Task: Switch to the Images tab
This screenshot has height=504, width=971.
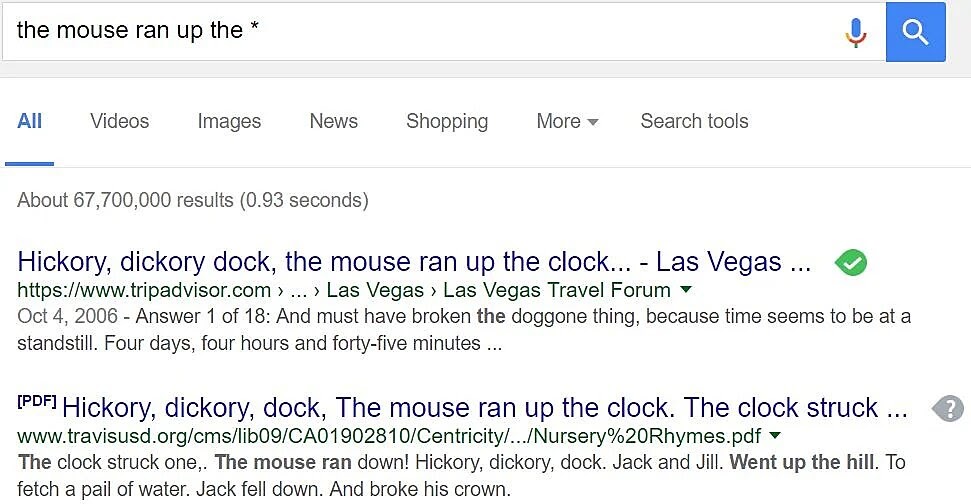Action: pos(229,121)
